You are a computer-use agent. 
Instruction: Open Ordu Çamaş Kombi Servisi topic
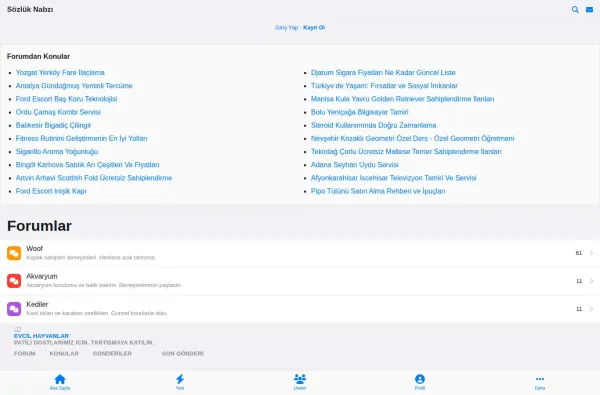point(58,112)
